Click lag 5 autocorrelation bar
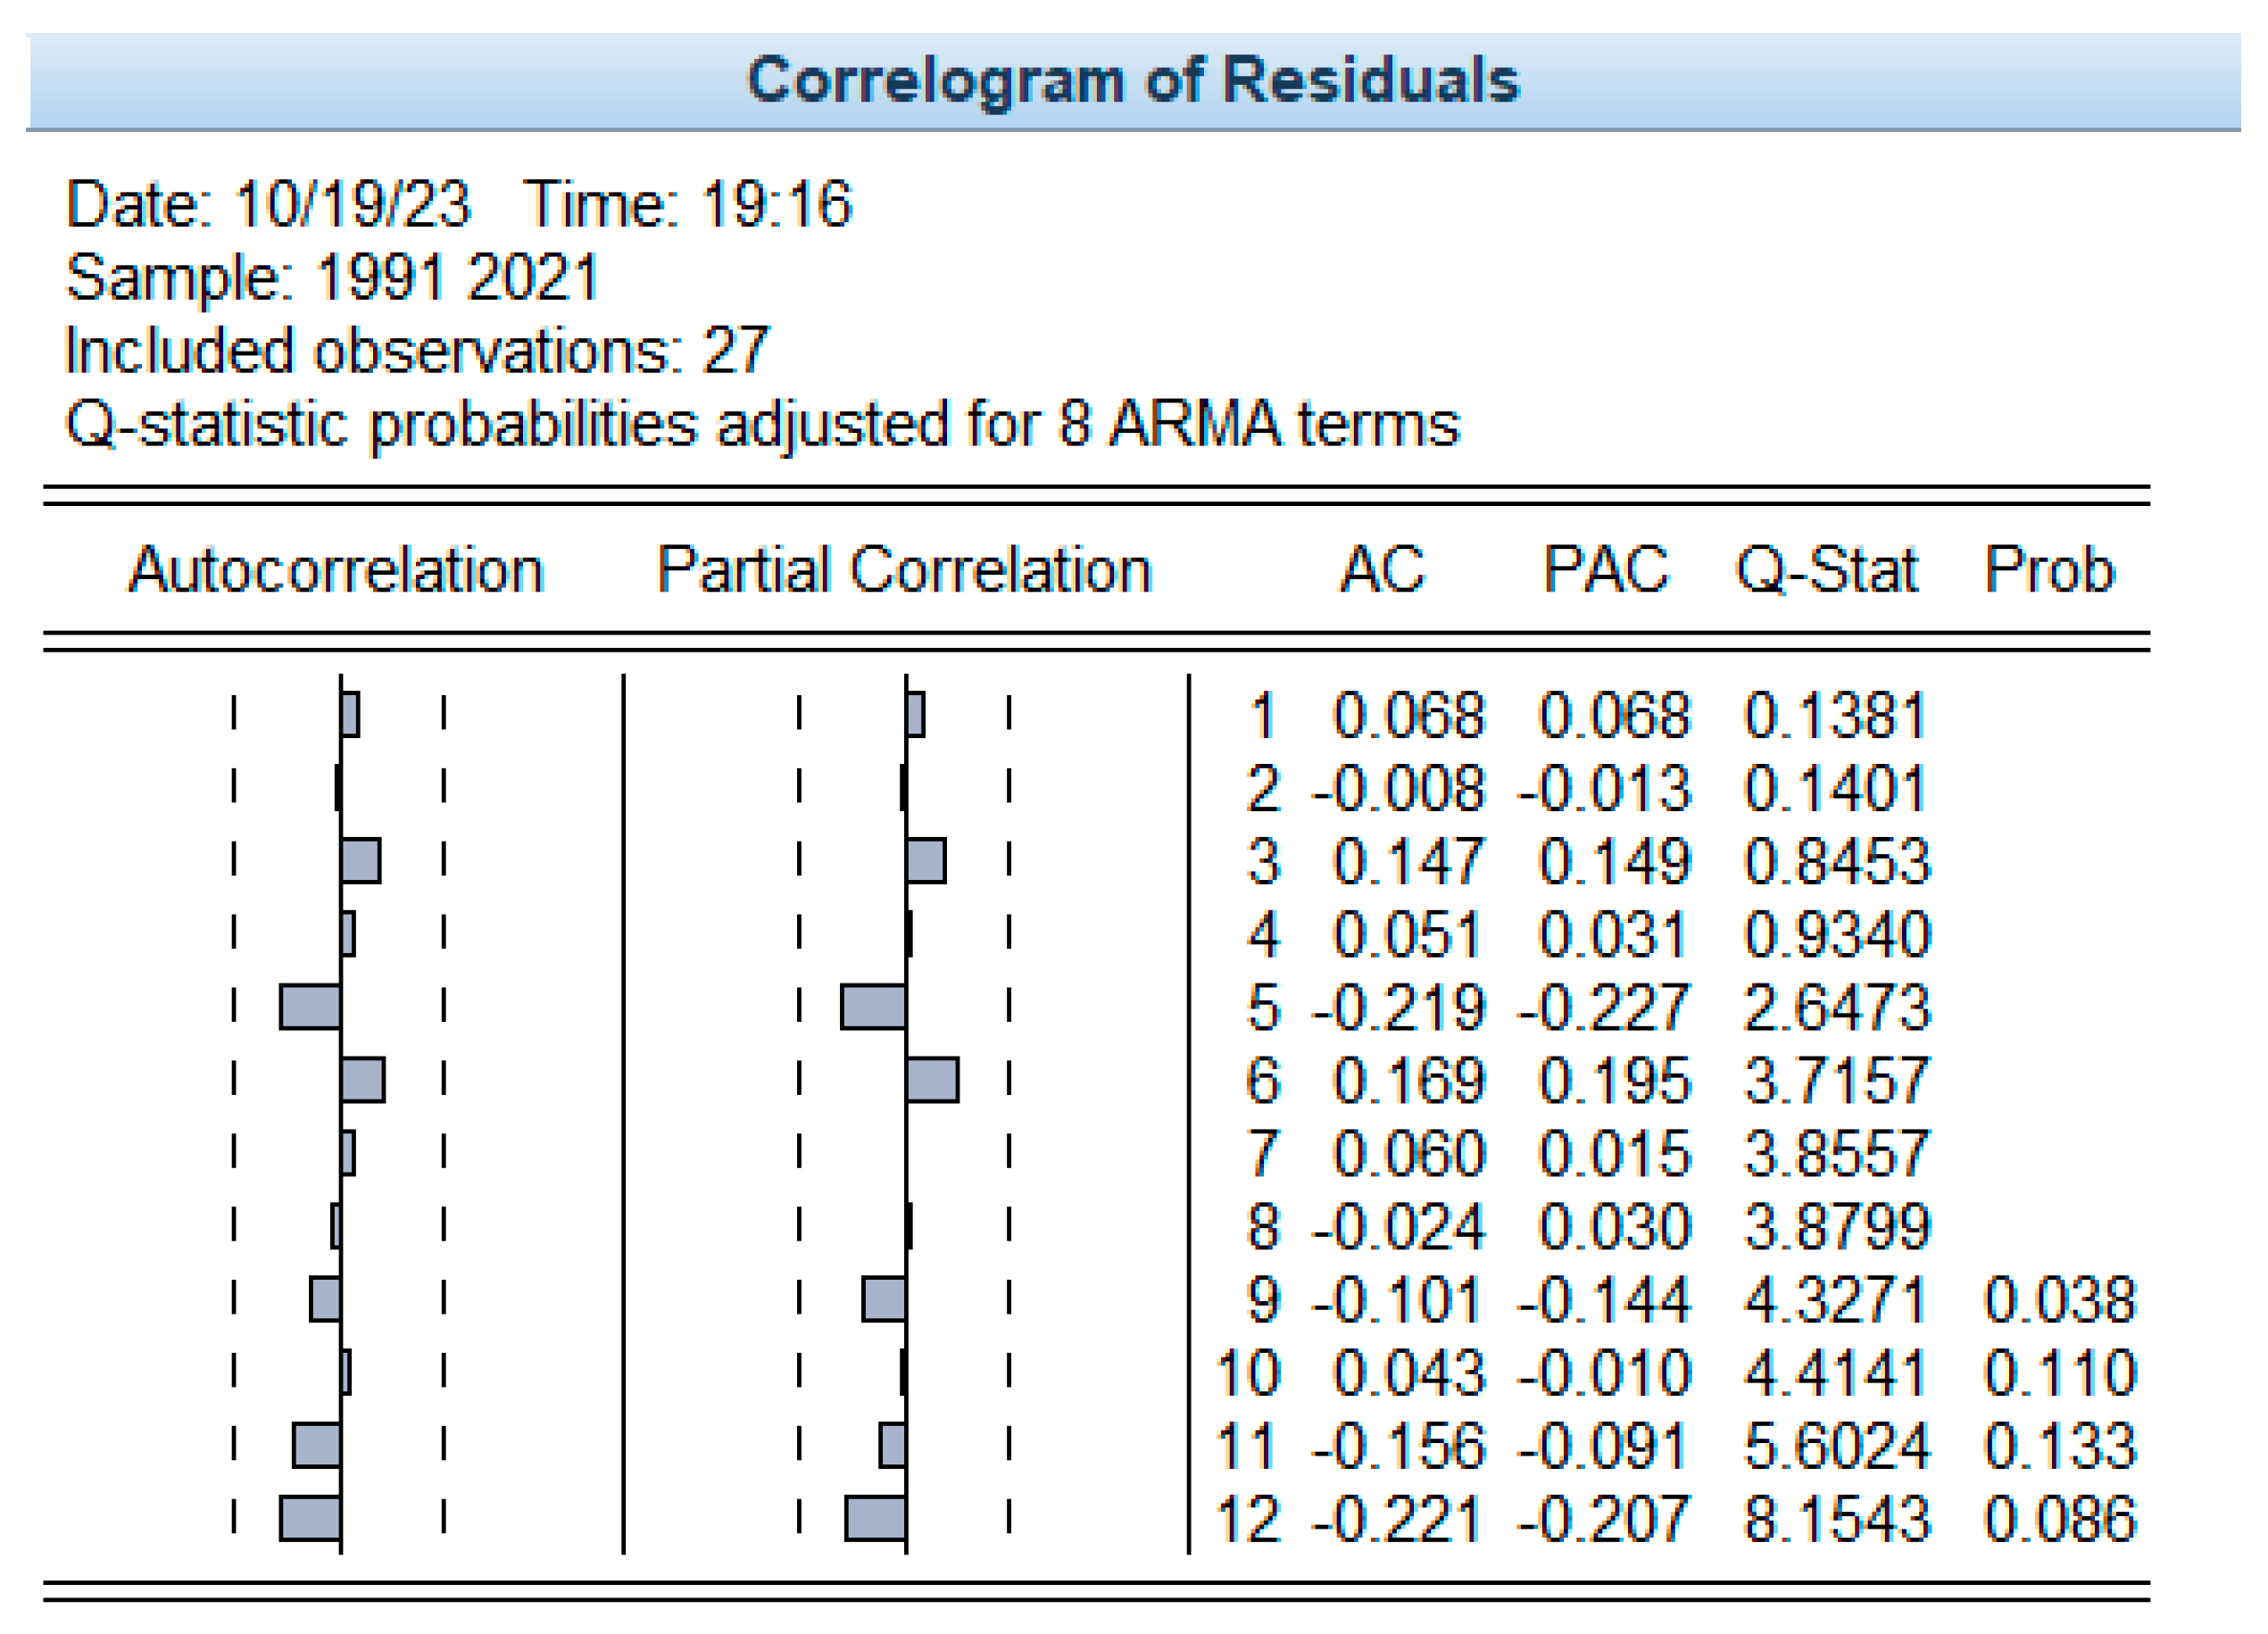This screenshot has width=2268, height=1634. click(x=310, y=1007)
